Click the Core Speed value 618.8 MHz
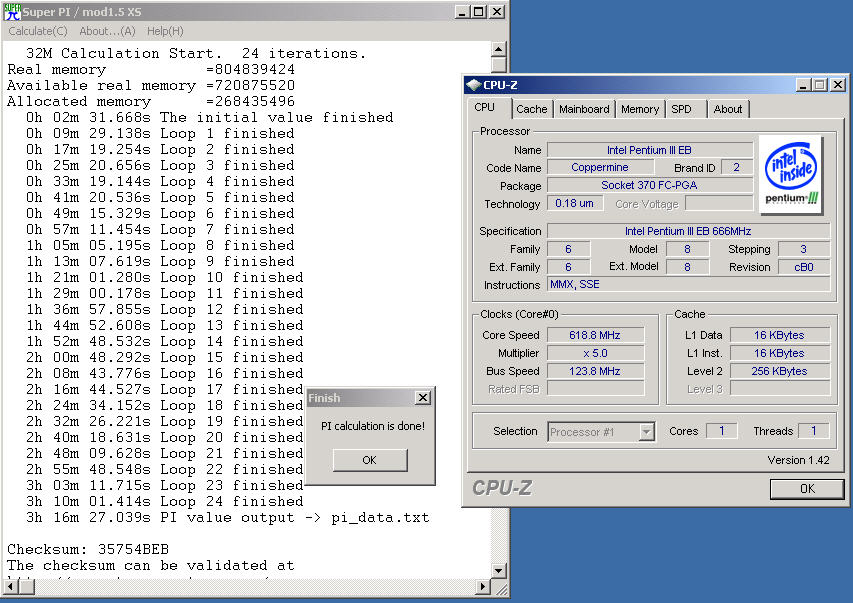The height and width of the screenshot is (603, 853). (595, 335)
